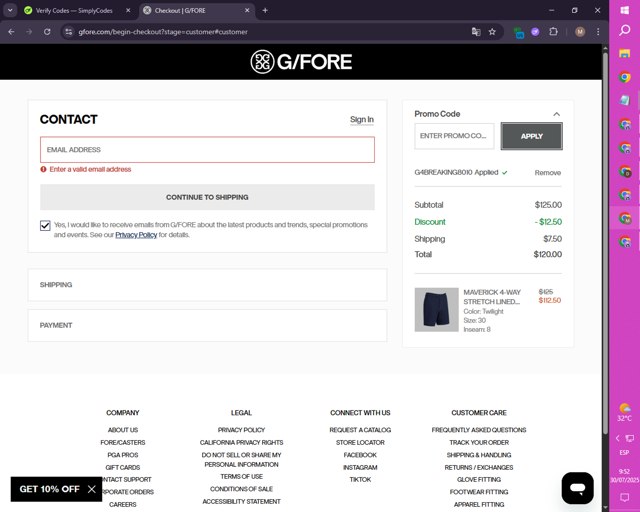Open SHIPPING & HANDLING link

click(479, 455)
